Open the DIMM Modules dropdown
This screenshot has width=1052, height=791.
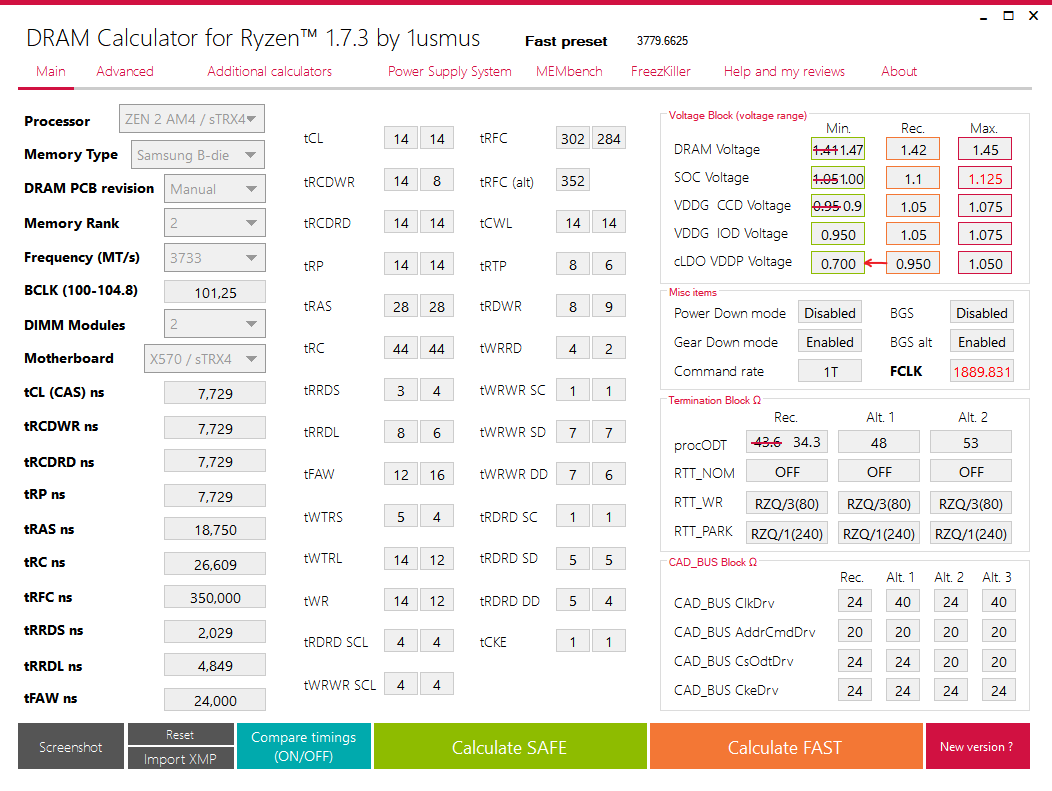(x=215, y=324)
